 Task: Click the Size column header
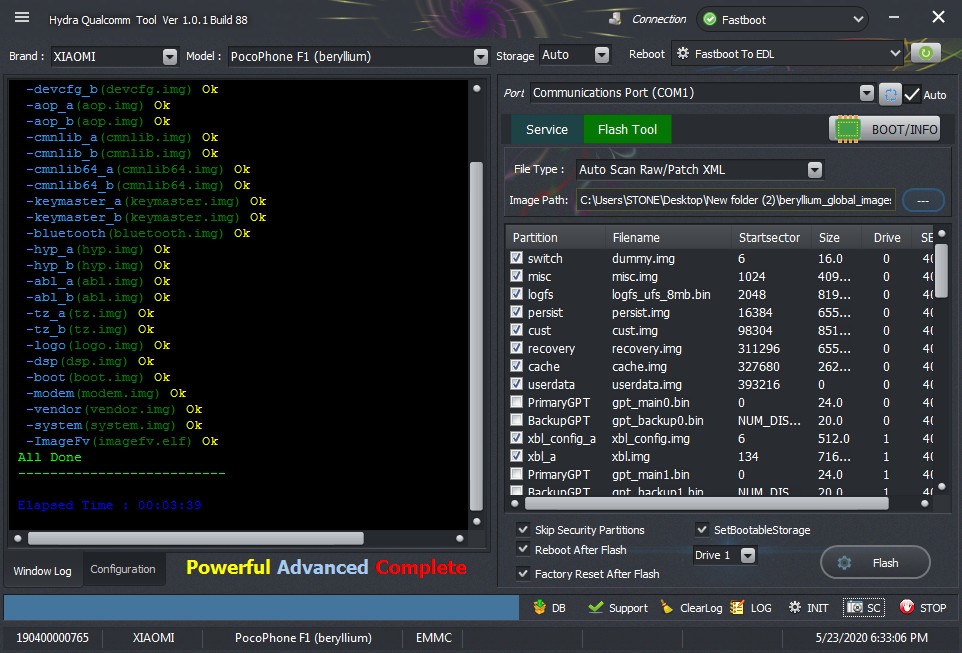pos(829,238)
